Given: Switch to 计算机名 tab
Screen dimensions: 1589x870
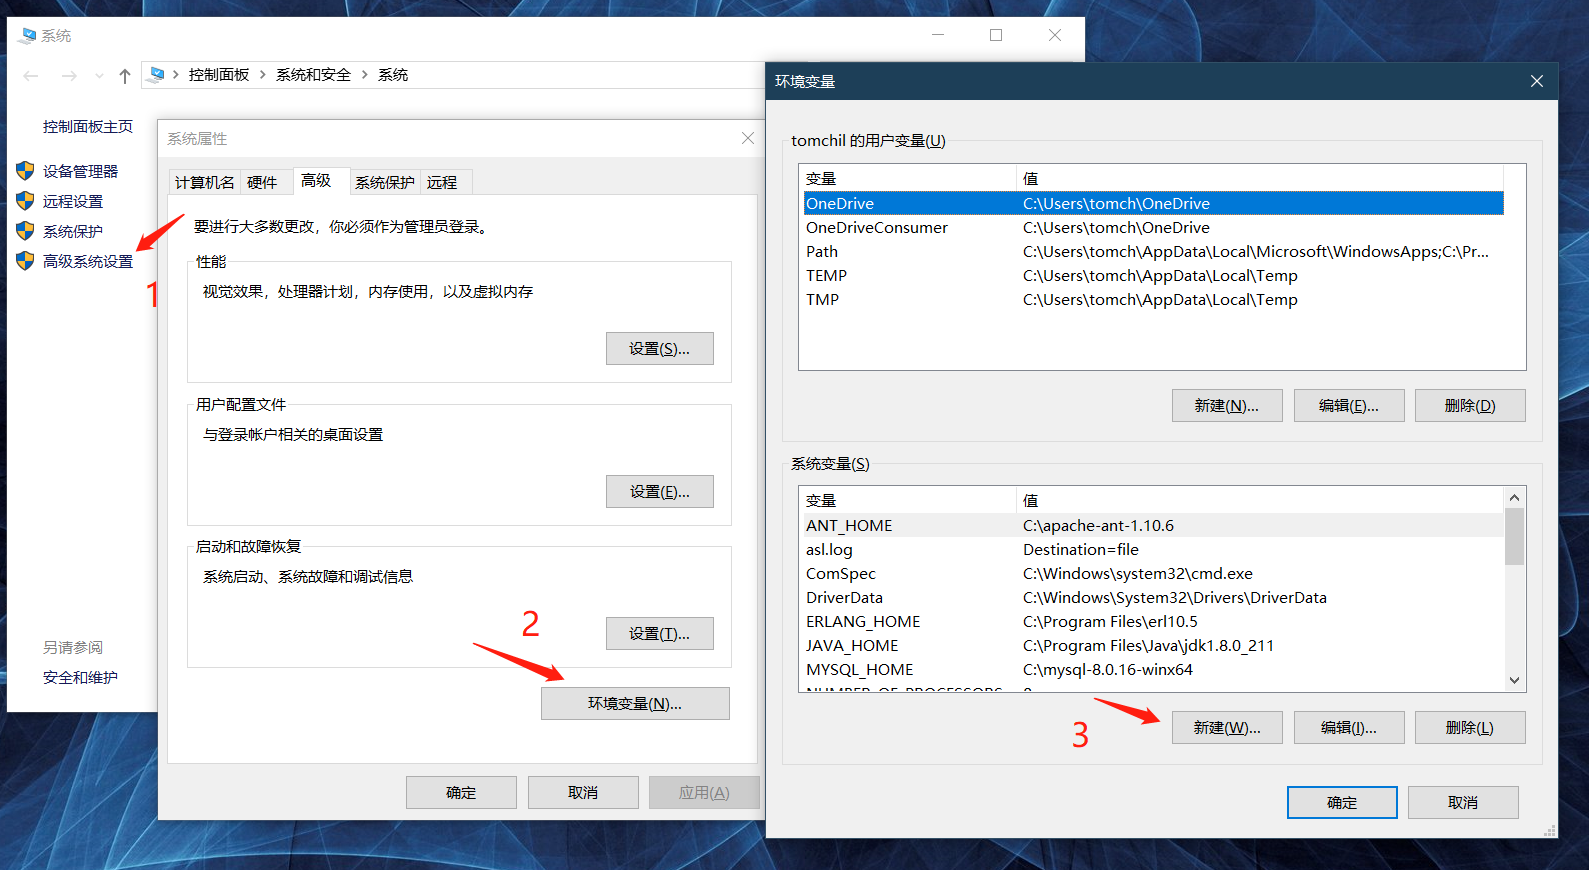Looking at the screenshot, I should click(204, 182).
